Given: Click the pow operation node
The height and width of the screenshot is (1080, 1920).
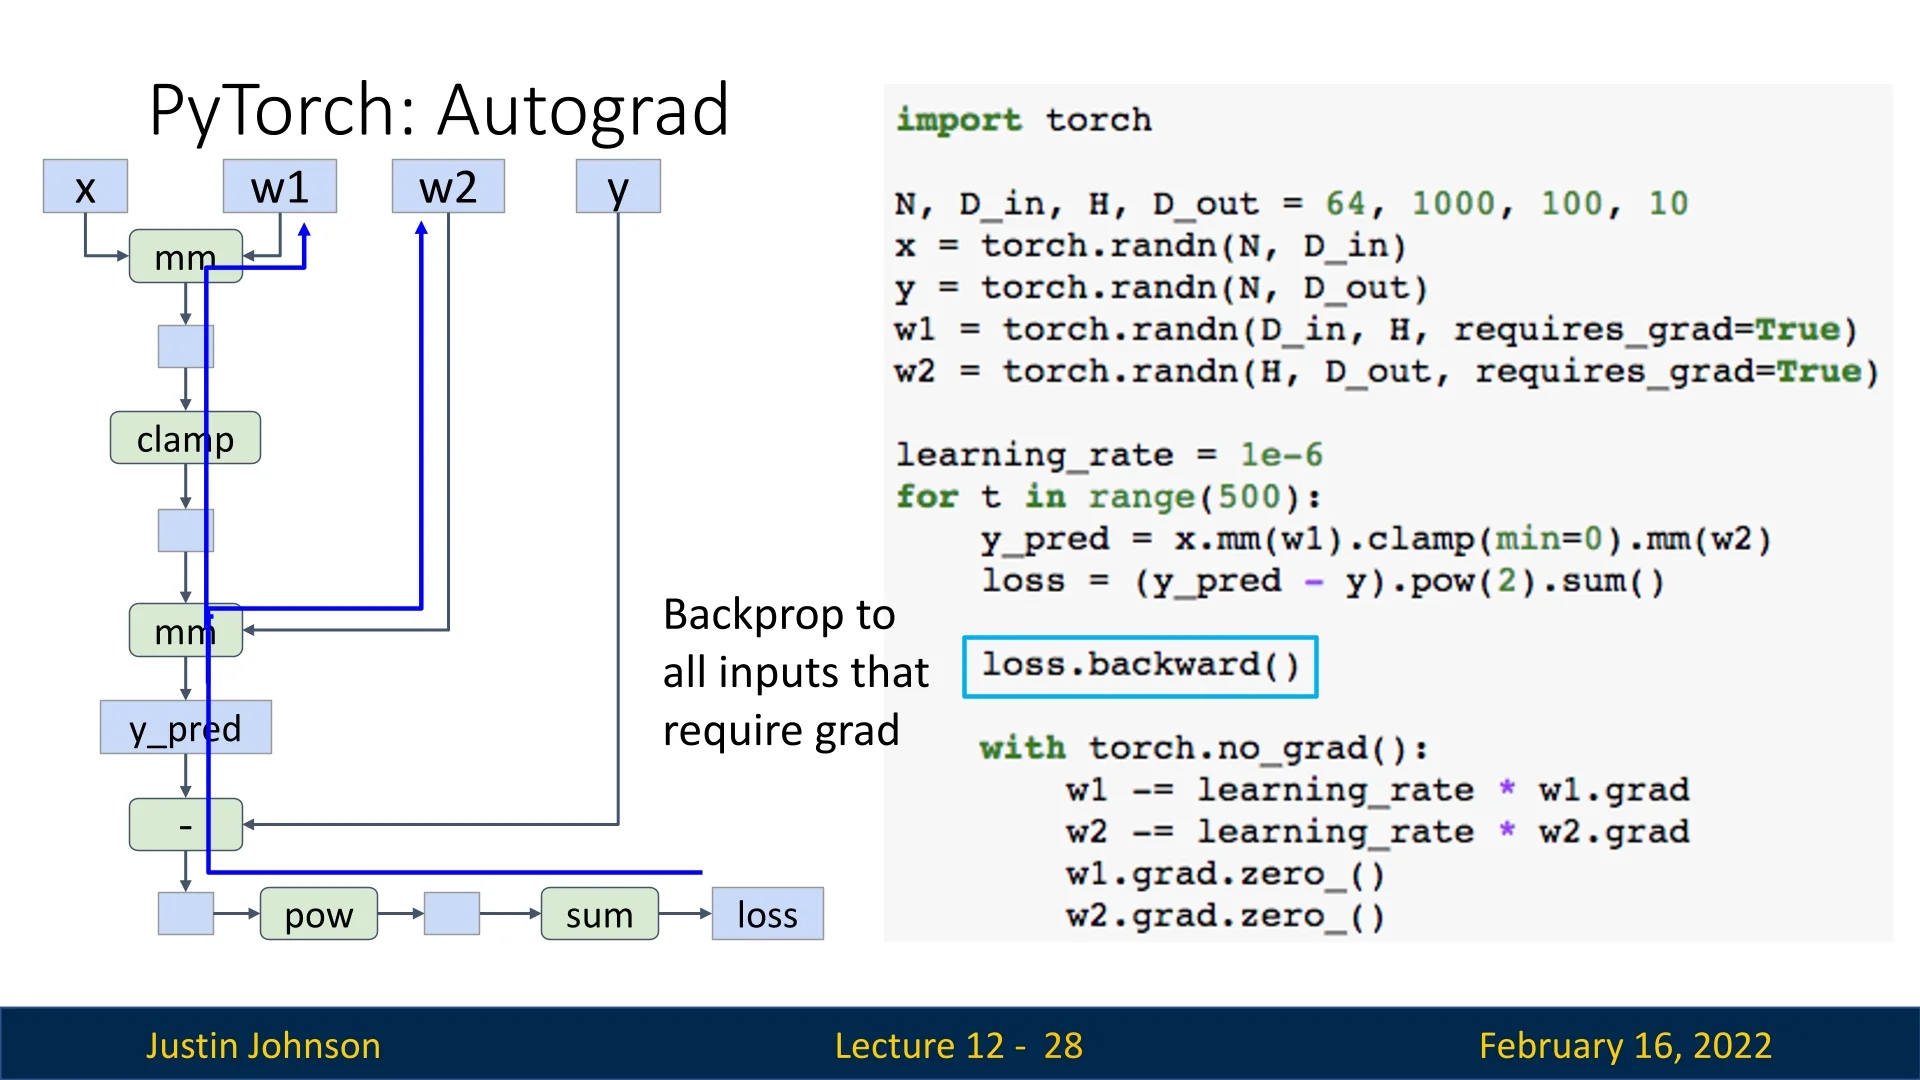Looking at the screenshot, I should [x=318, y=914].
